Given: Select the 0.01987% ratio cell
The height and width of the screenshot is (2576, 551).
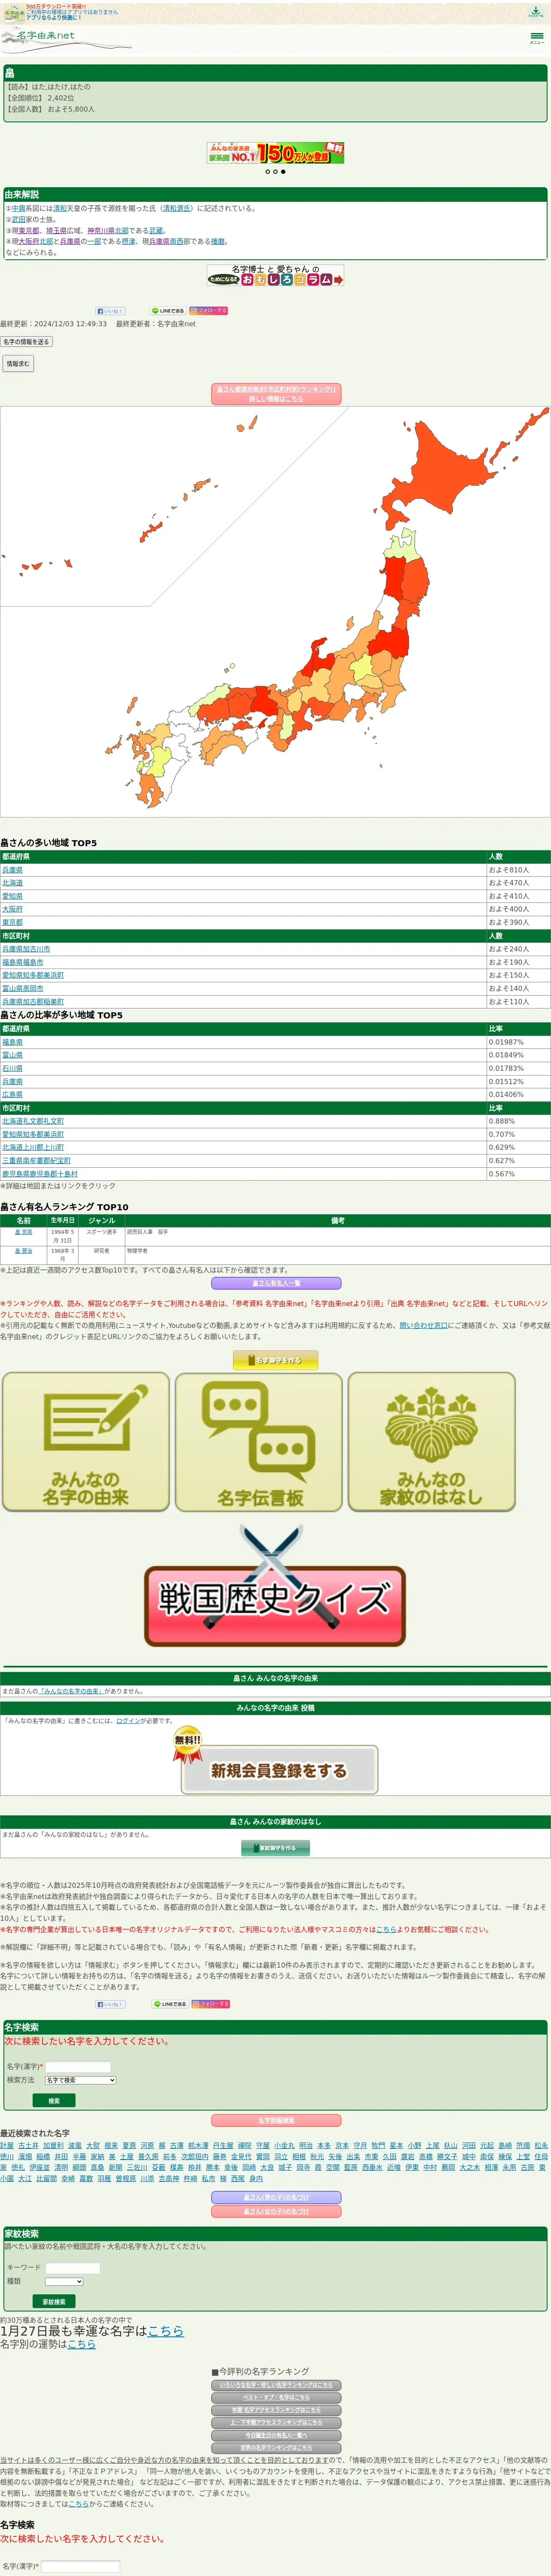Looking at the screenshot, I should click(x=518, y=1042).
